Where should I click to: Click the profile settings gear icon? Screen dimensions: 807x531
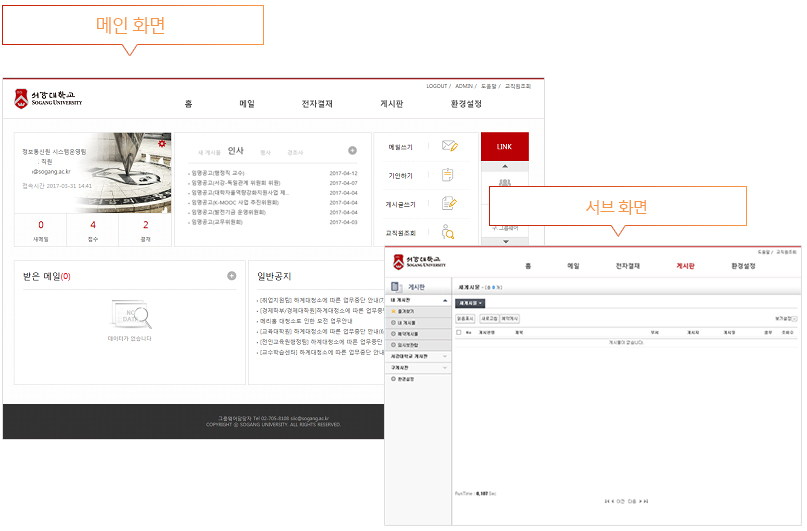[162, 144]
